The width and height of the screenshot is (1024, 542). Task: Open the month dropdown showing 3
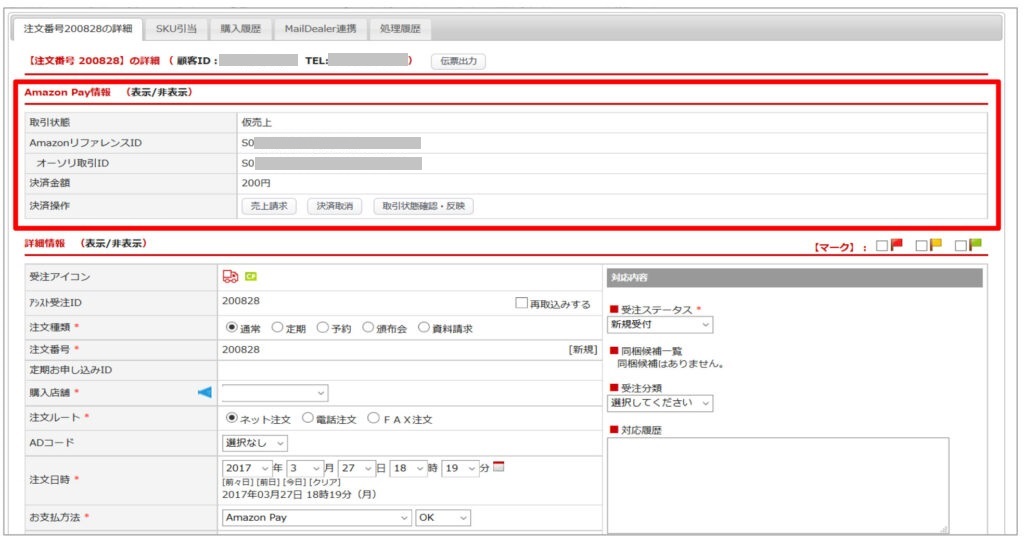pos(304,468)
